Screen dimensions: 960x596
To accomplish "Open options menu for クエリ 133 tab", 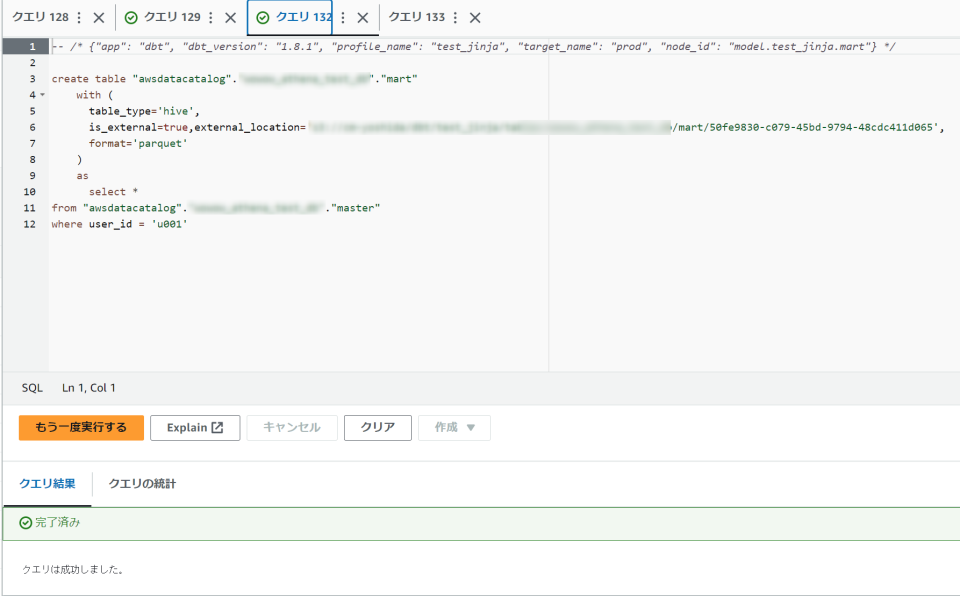I will (455, 18).
